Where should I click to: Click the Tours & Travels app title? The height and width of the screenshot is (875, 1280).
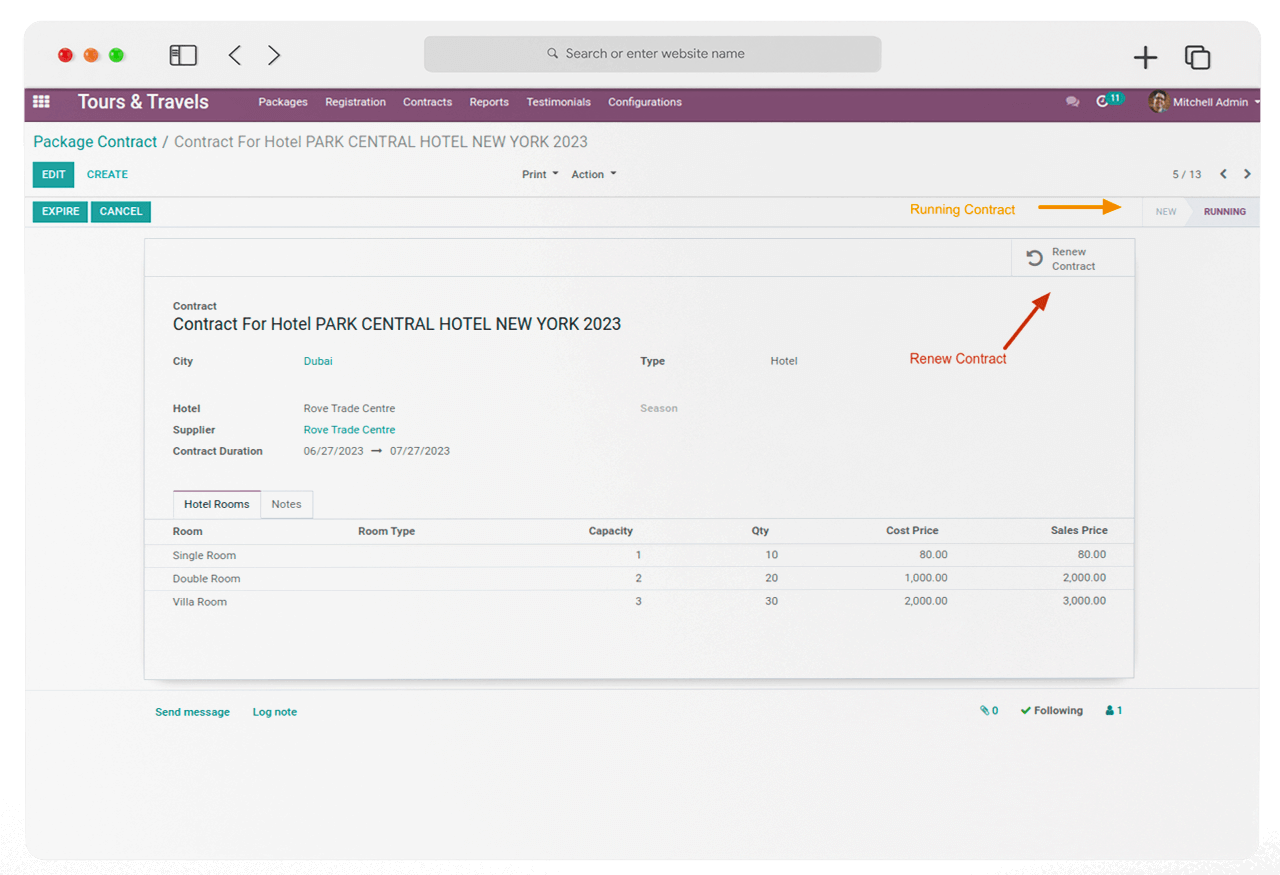tap(143, 102)
